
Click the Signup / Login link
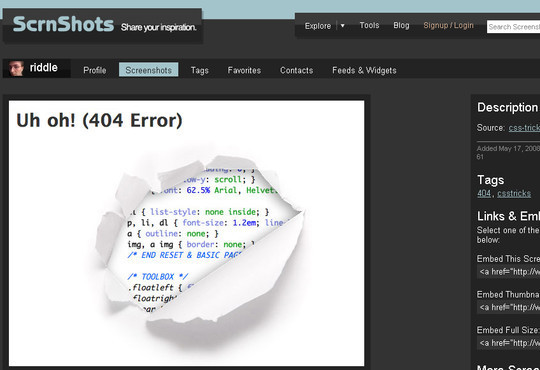448,25
